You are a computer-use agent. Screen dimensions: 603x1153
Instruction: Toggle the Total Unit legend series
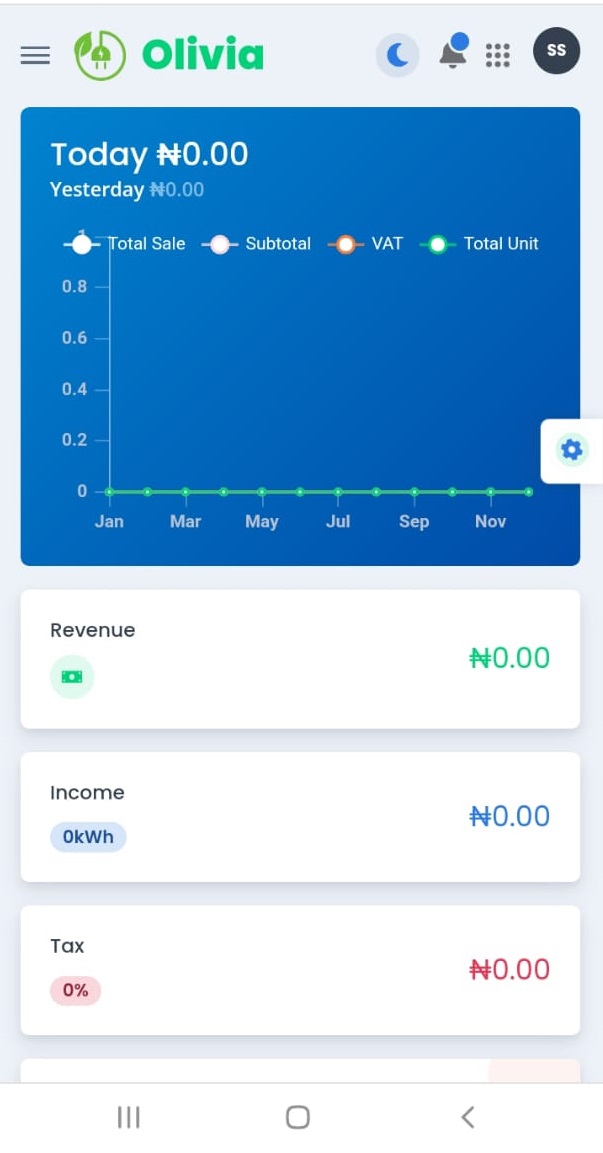479,244
